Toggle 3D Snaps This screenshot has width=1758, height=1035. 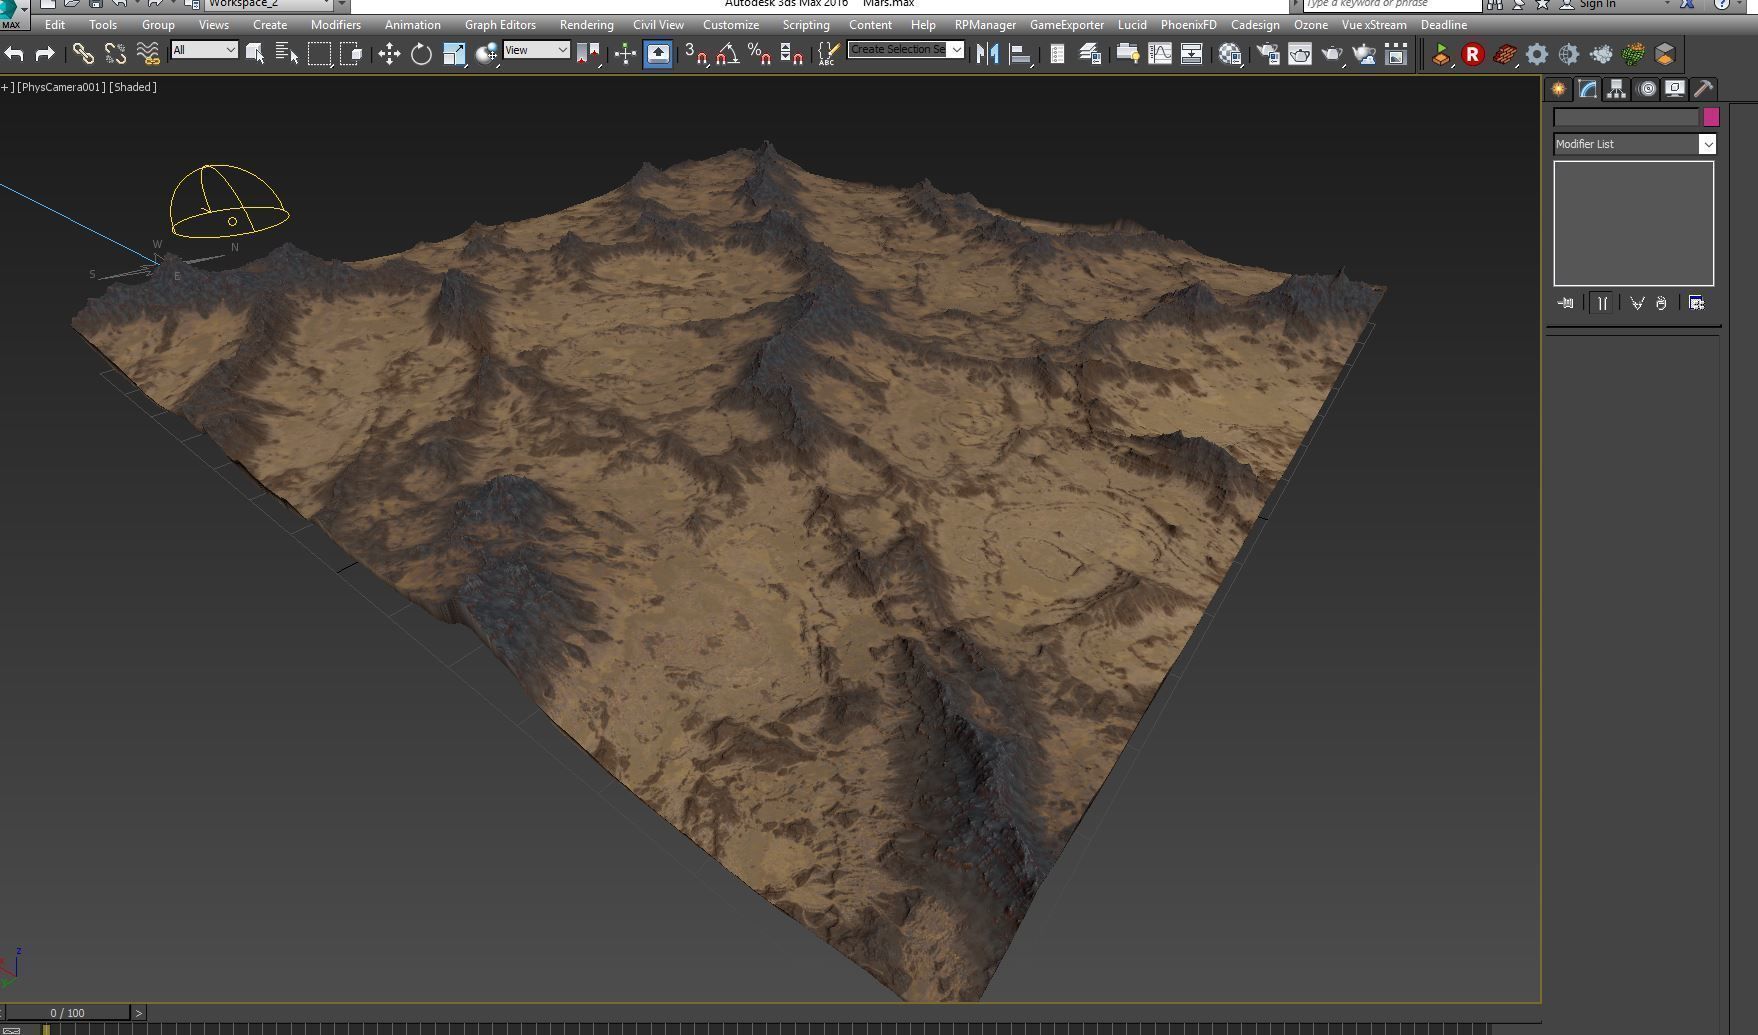click(696, 54)
